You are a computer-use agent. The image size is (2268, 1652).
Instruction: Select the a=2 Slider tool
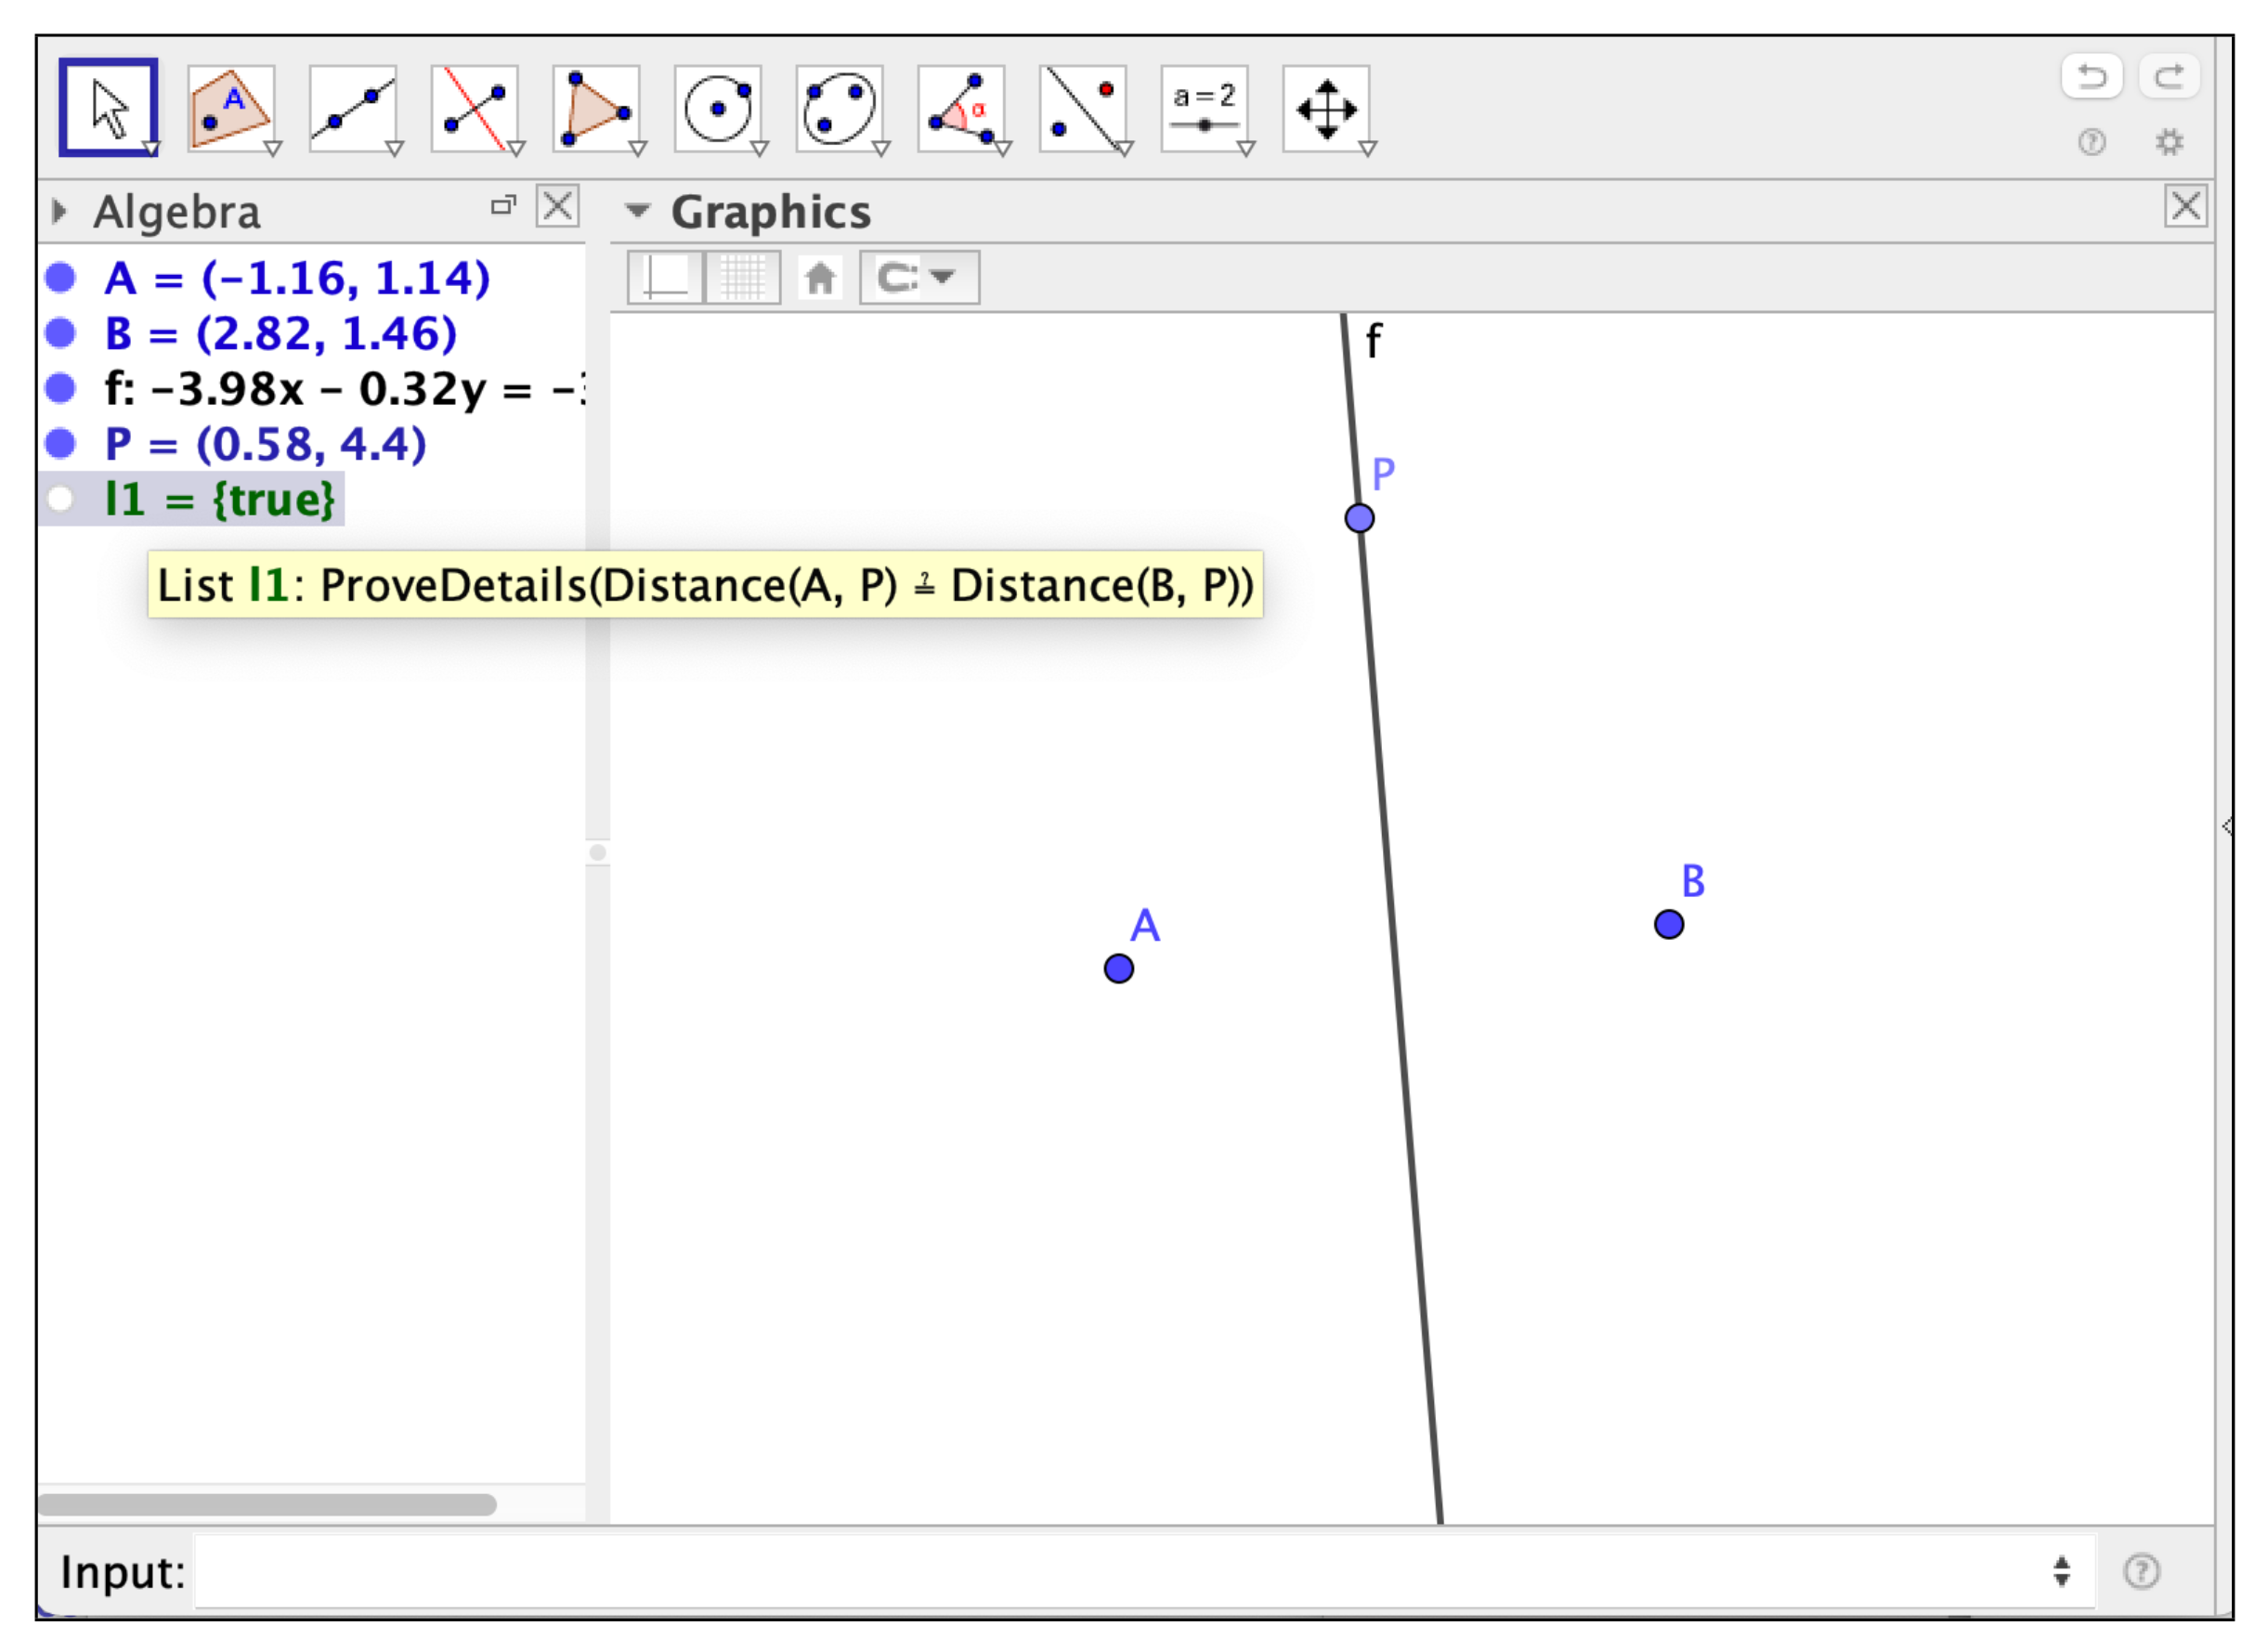(x=1204, y=108)
